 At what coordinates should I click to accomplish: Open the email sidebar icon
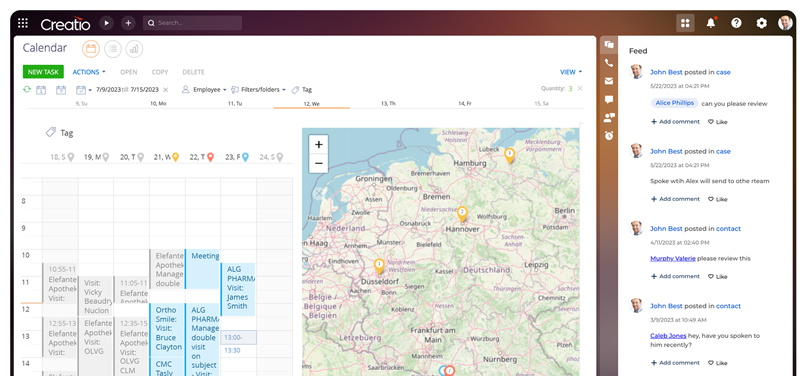[609, 81]
